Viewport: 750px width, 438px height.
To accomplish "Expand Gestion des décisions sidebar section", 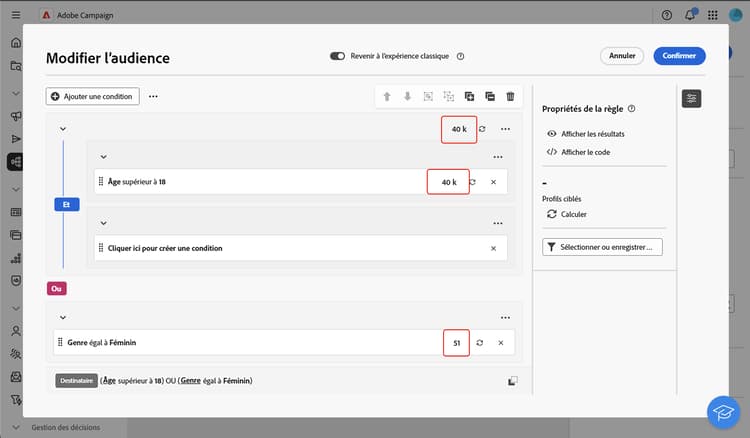I will click(16, 427).
